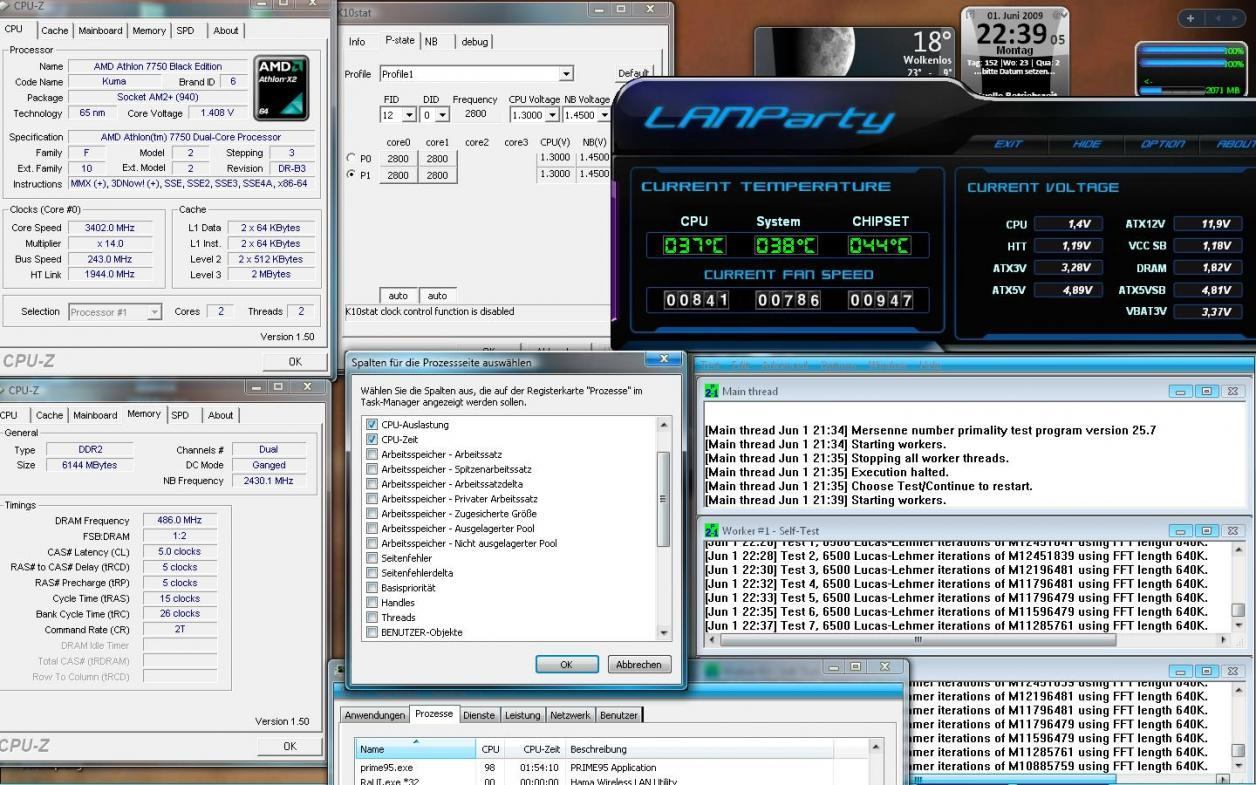Viewport: 1256px width, 785px height.
Task: Open the DID dropdown showing 0
Action: (444, 115)
